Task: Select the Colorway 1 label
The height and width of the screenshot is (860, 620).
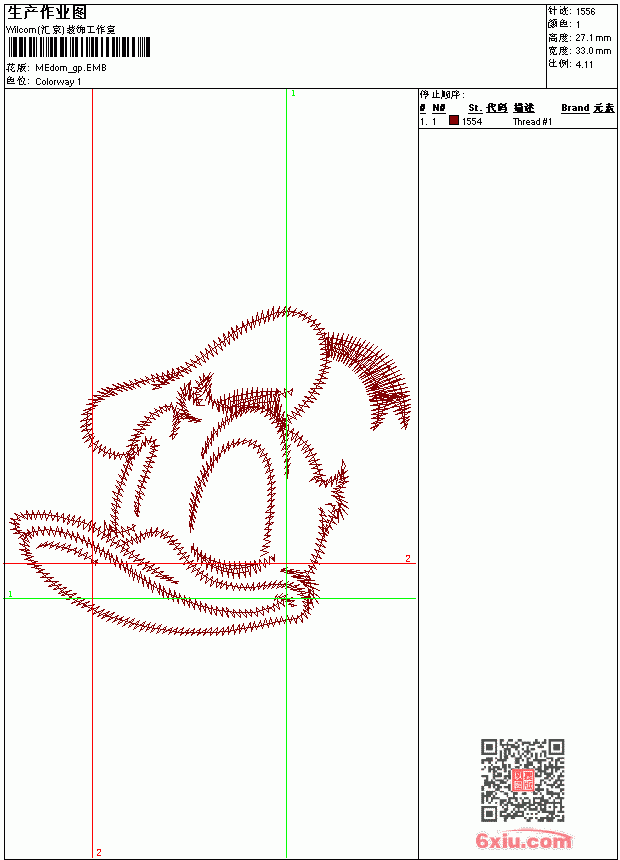Action: [x=58, y=82]
